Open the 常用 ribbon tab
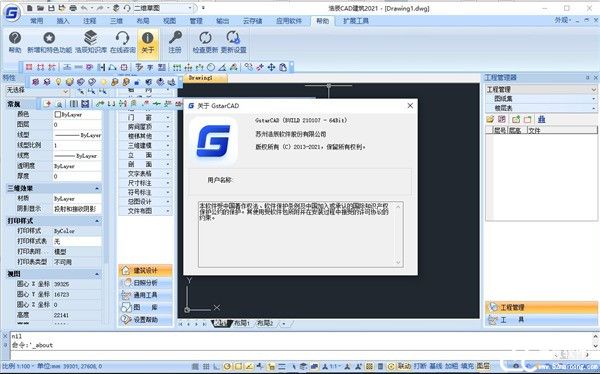 coord(36,21)
